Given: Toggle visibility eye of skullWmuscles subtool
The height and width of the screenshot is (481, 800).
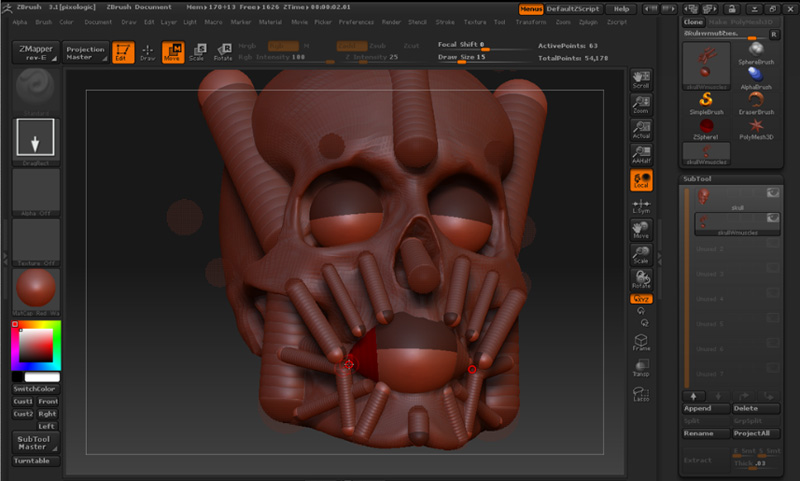Looking at the screenshot, I should [x=772, y=218].
